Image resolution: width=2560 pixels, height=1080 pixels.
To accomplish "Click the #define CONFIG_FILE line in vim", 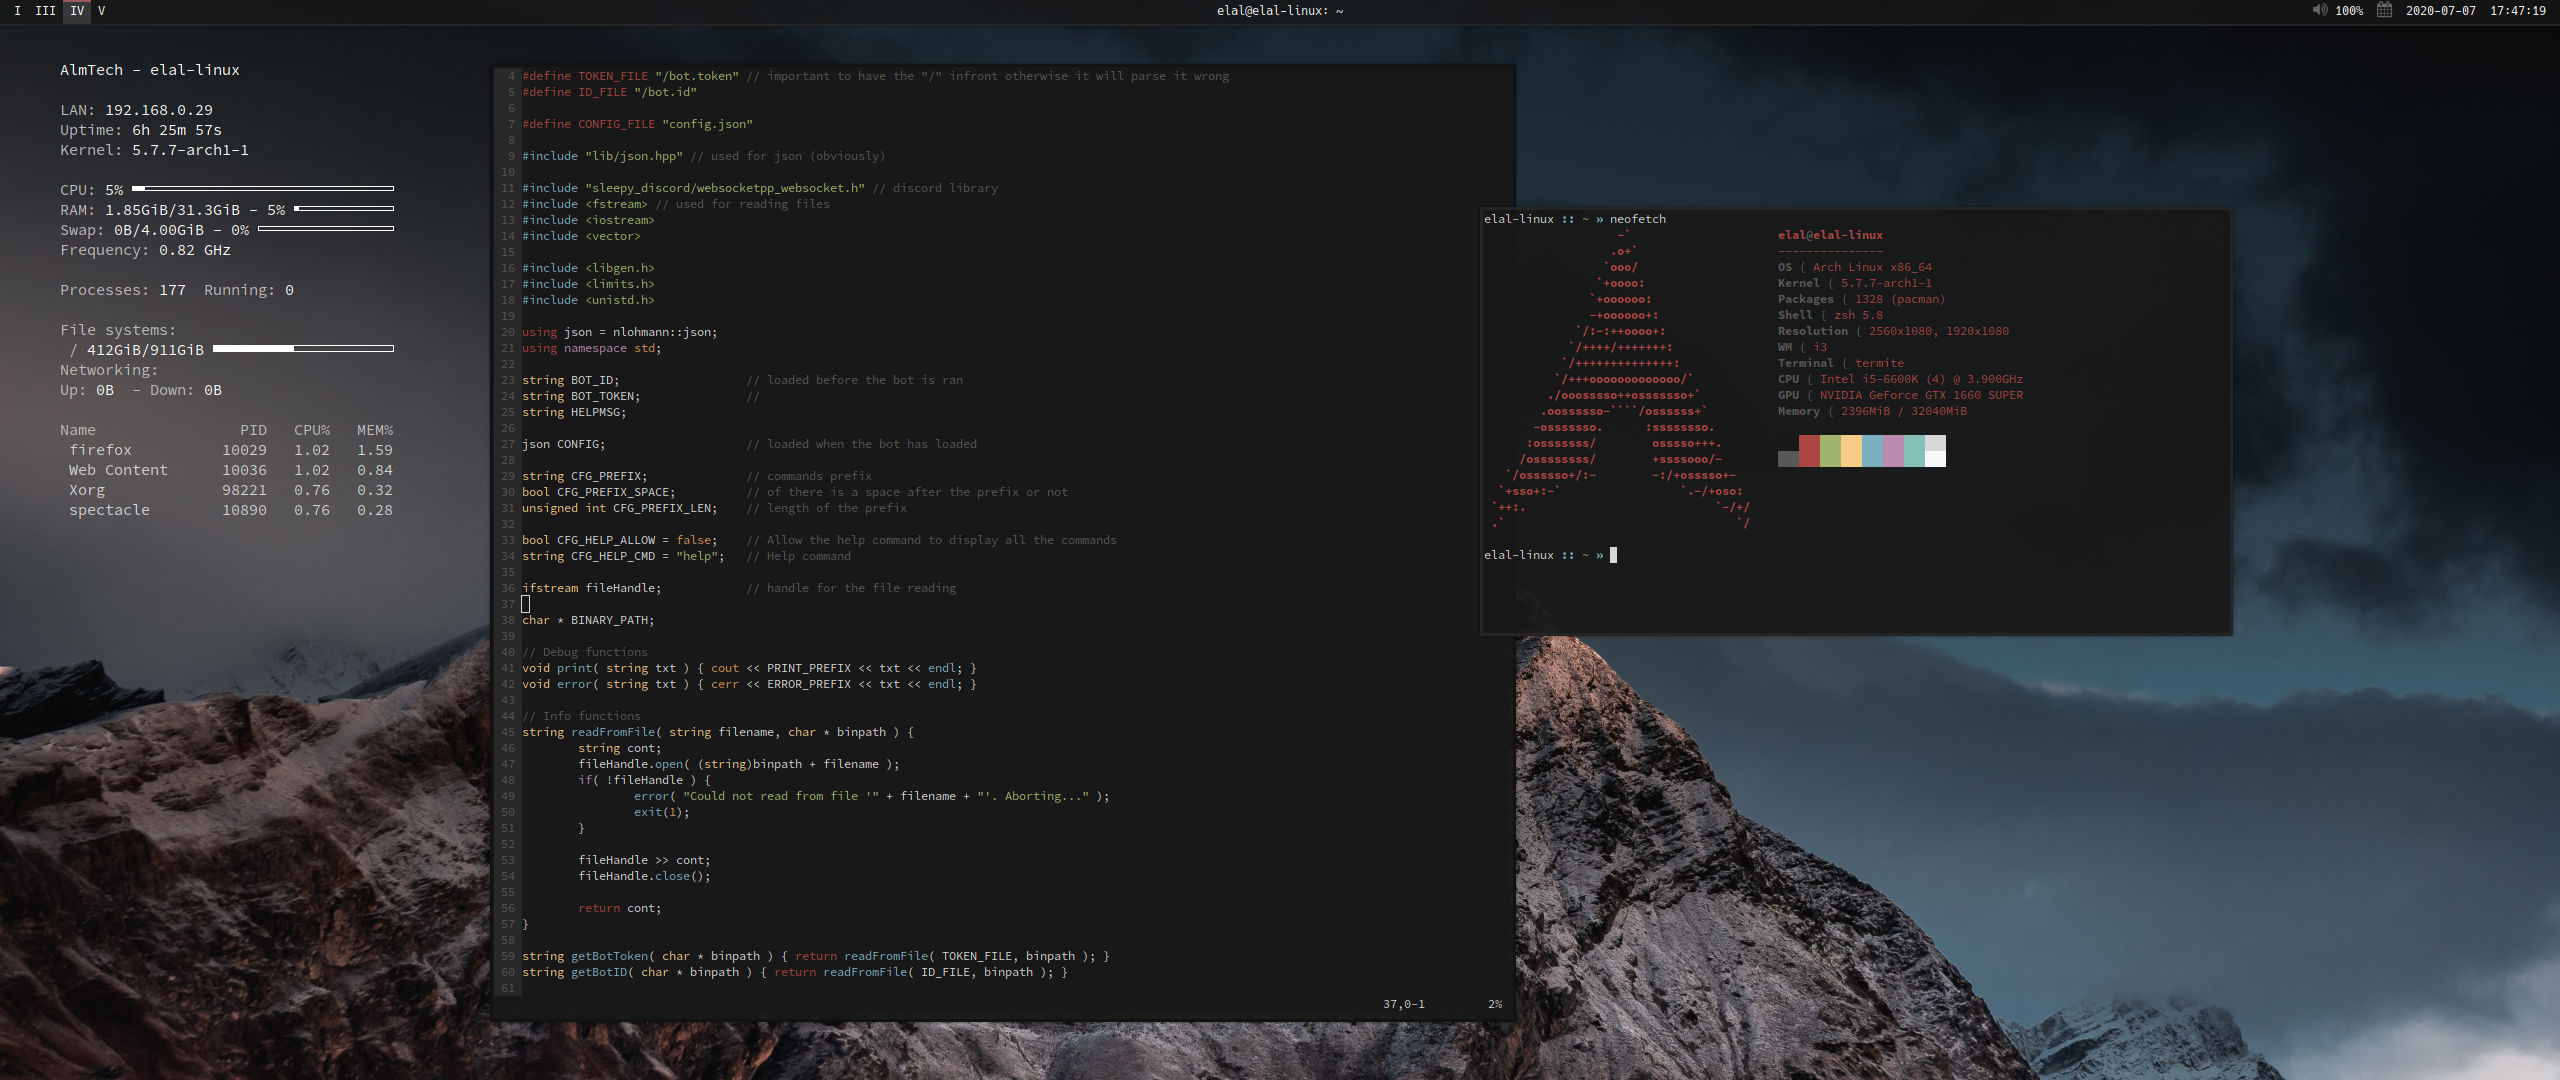I will click(637, 124).
